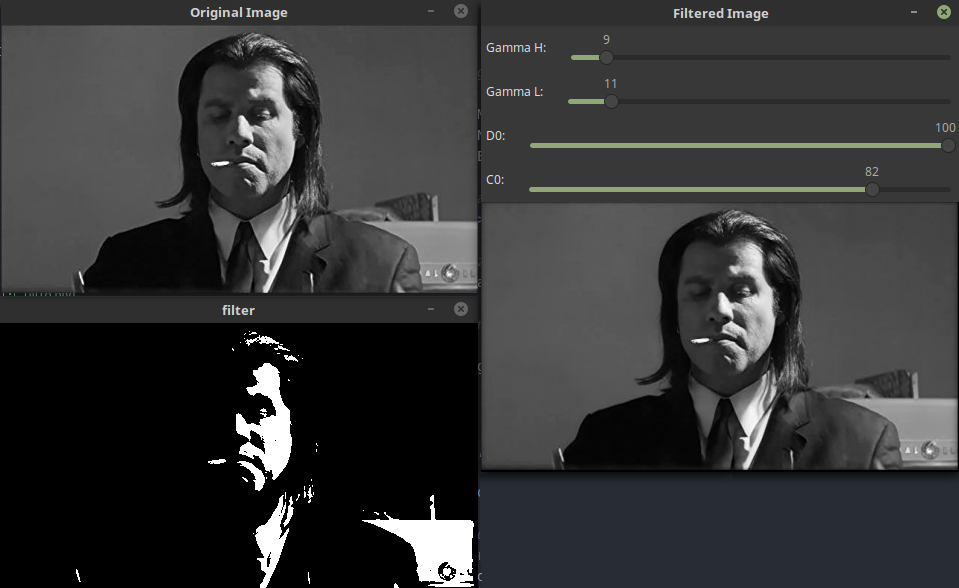Click the "Gamma L:" label

[x=514, y=92]
